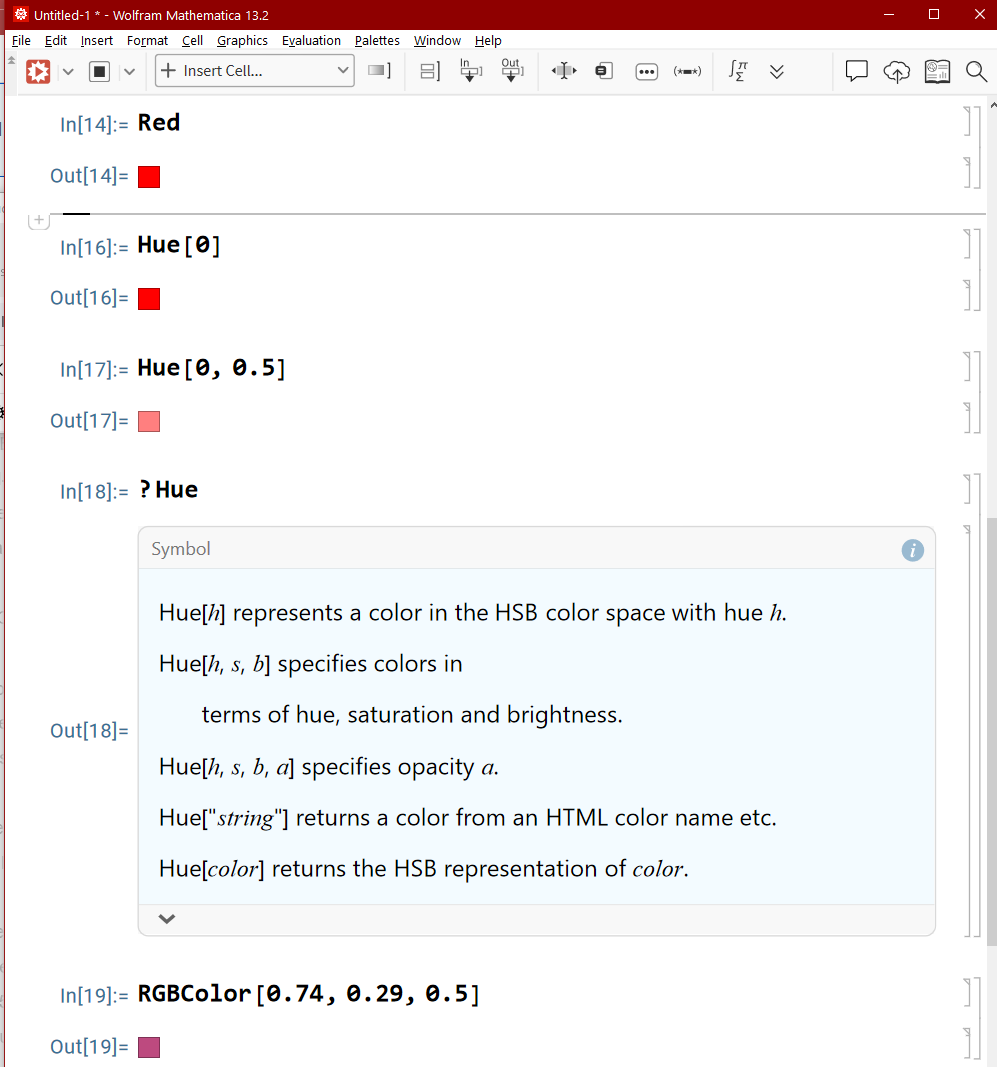Open the documentation center book icon
This screenshot has height=1067, width=997.
937,71
